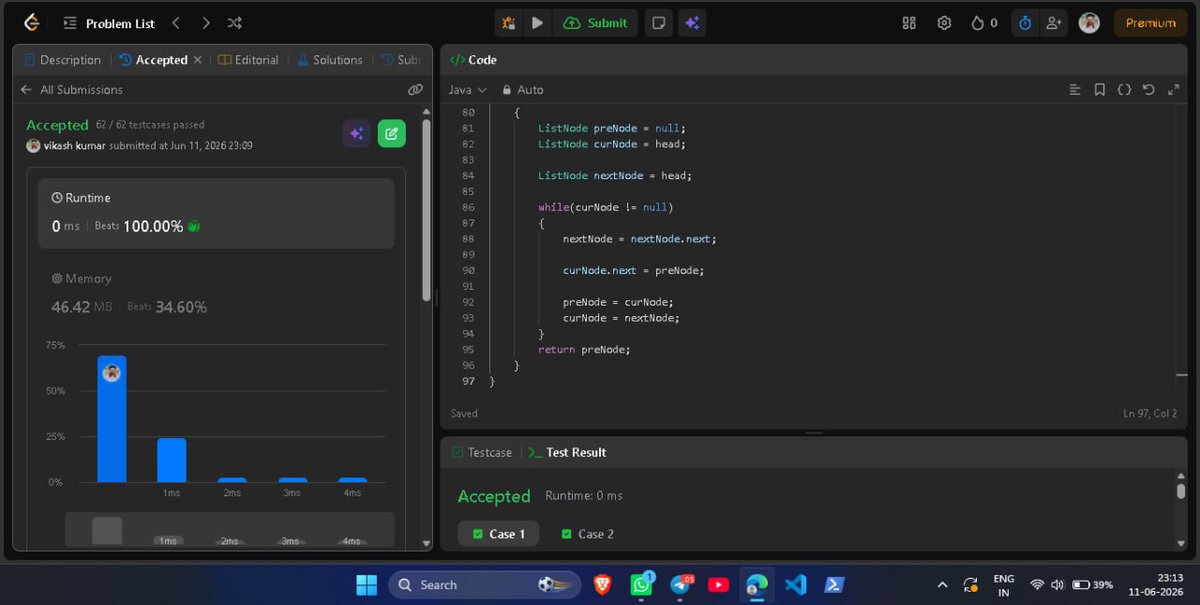Switch to the Description tab
The width and height of the screenshot is (1200, 605).
tap(62, 60)
